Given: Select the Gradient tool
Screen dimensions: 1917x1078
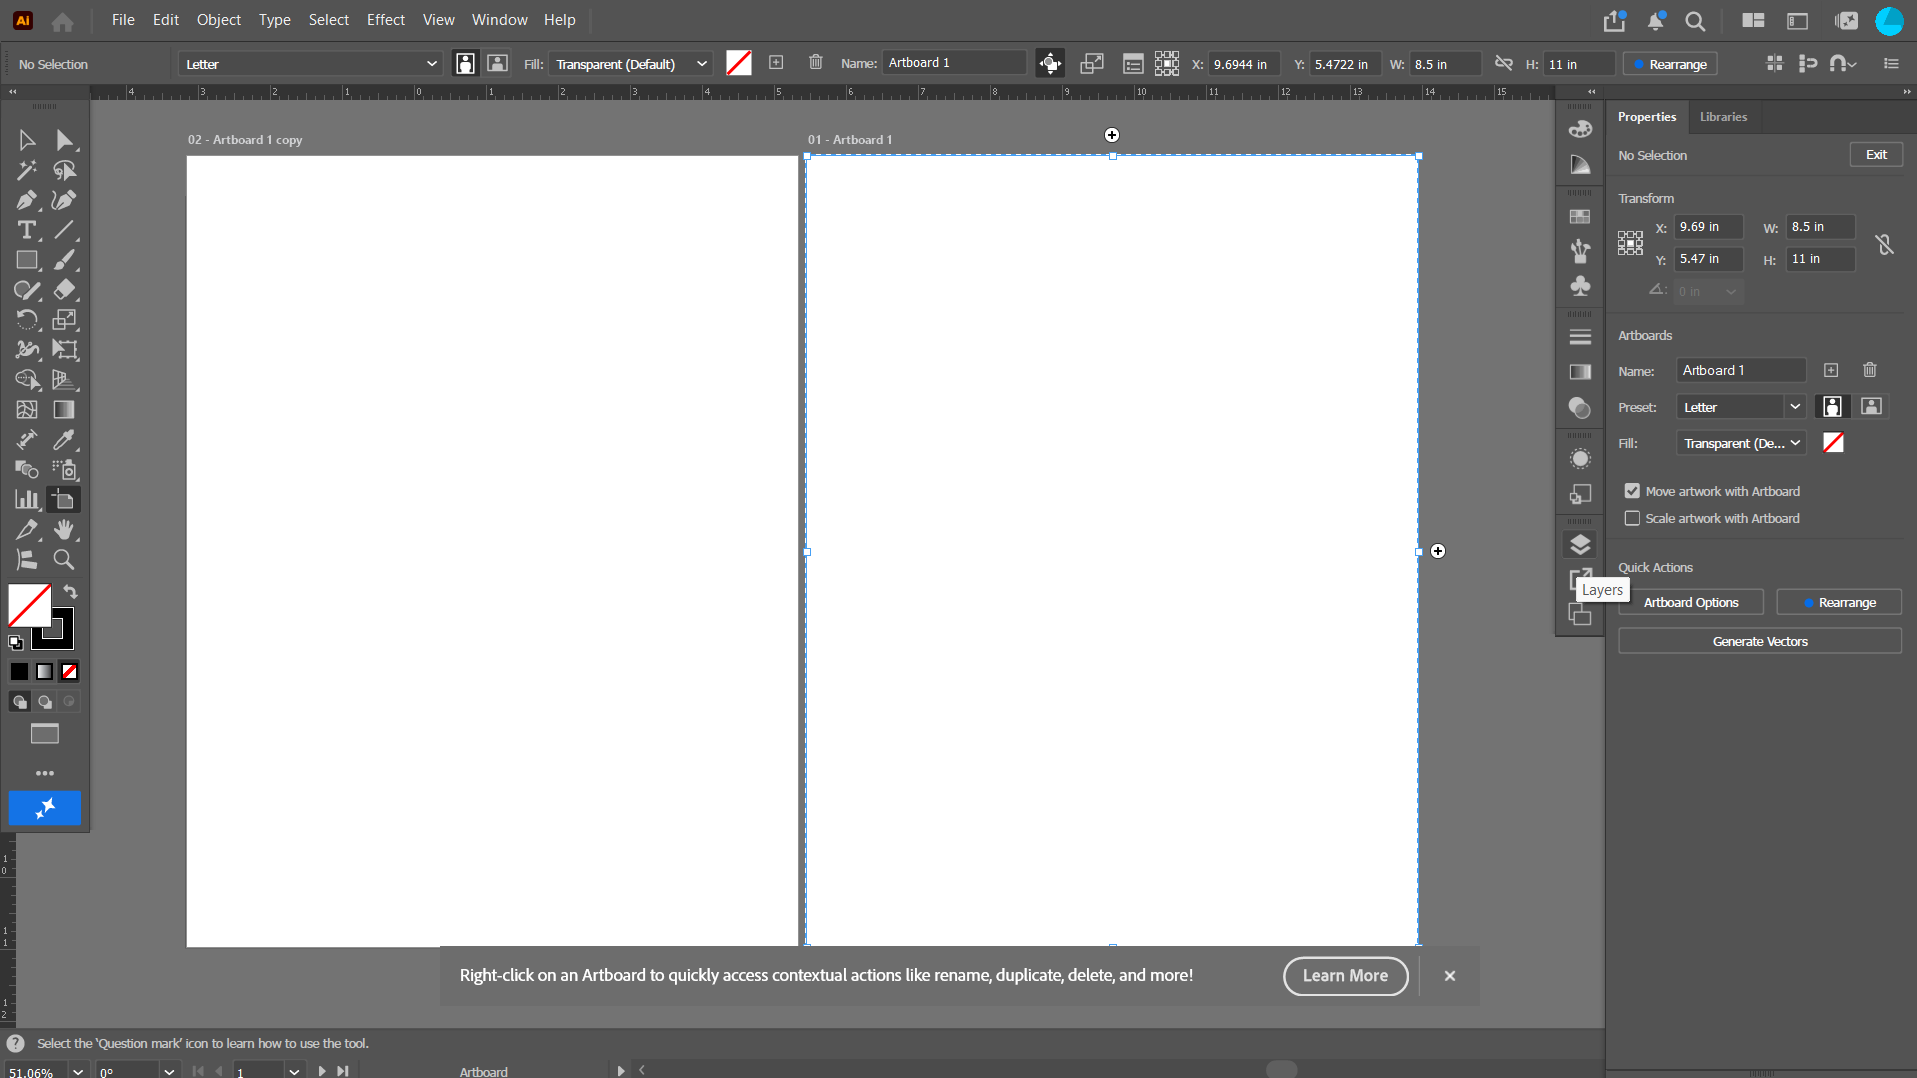Looking at the screenshot, I should pos(64,410).
